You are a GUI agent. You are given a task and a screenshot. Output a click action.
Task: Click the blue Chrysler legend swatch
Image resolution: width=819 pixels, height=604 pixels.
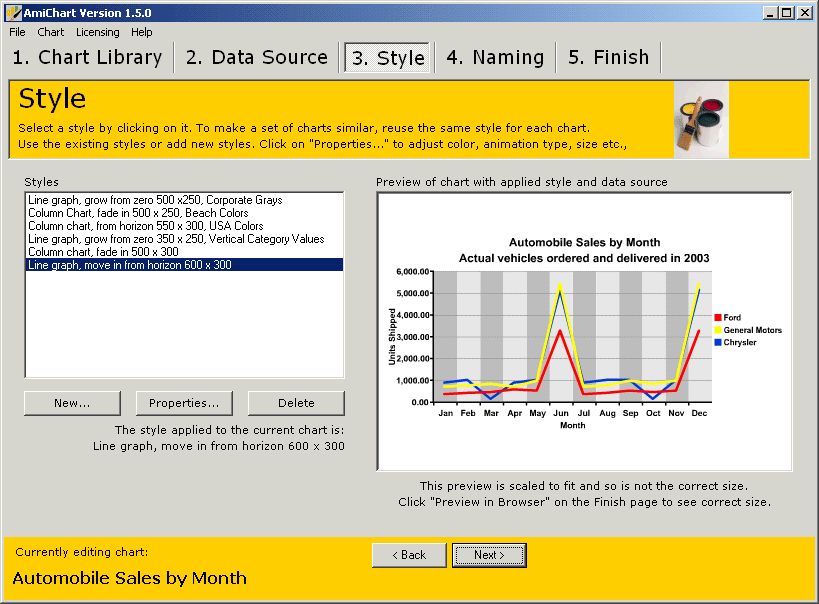[x=717, y=342]
